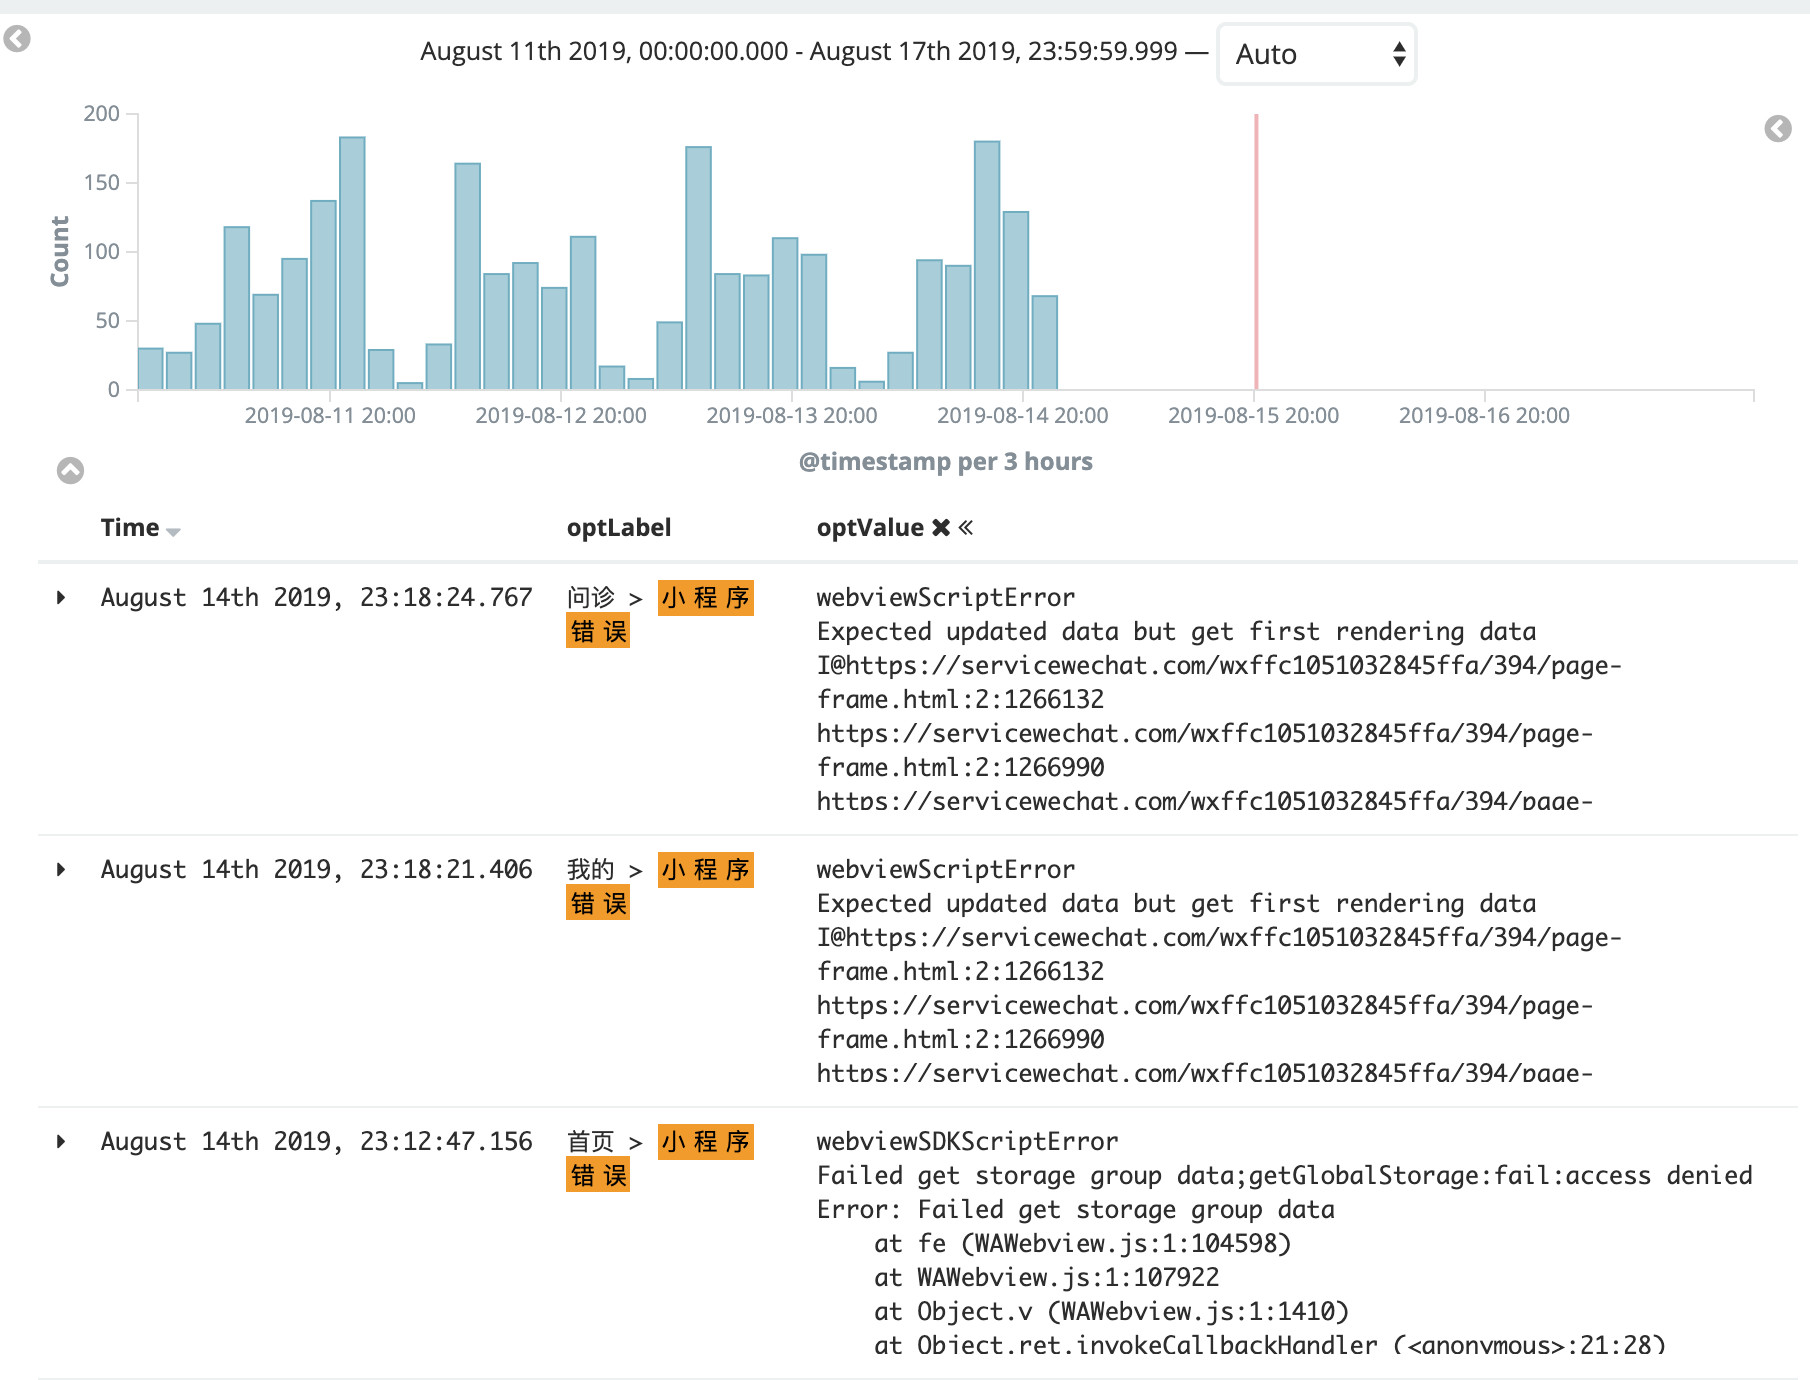Select the tall bar before 2019-08-14 20:00

coord(987,265)
